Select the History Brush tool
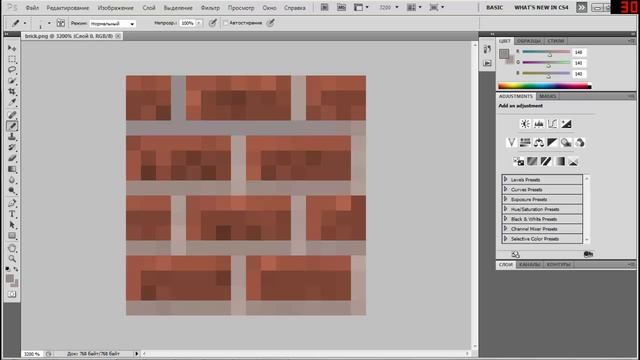The width and height of the screenshot is (640, 360). point(12,147)
